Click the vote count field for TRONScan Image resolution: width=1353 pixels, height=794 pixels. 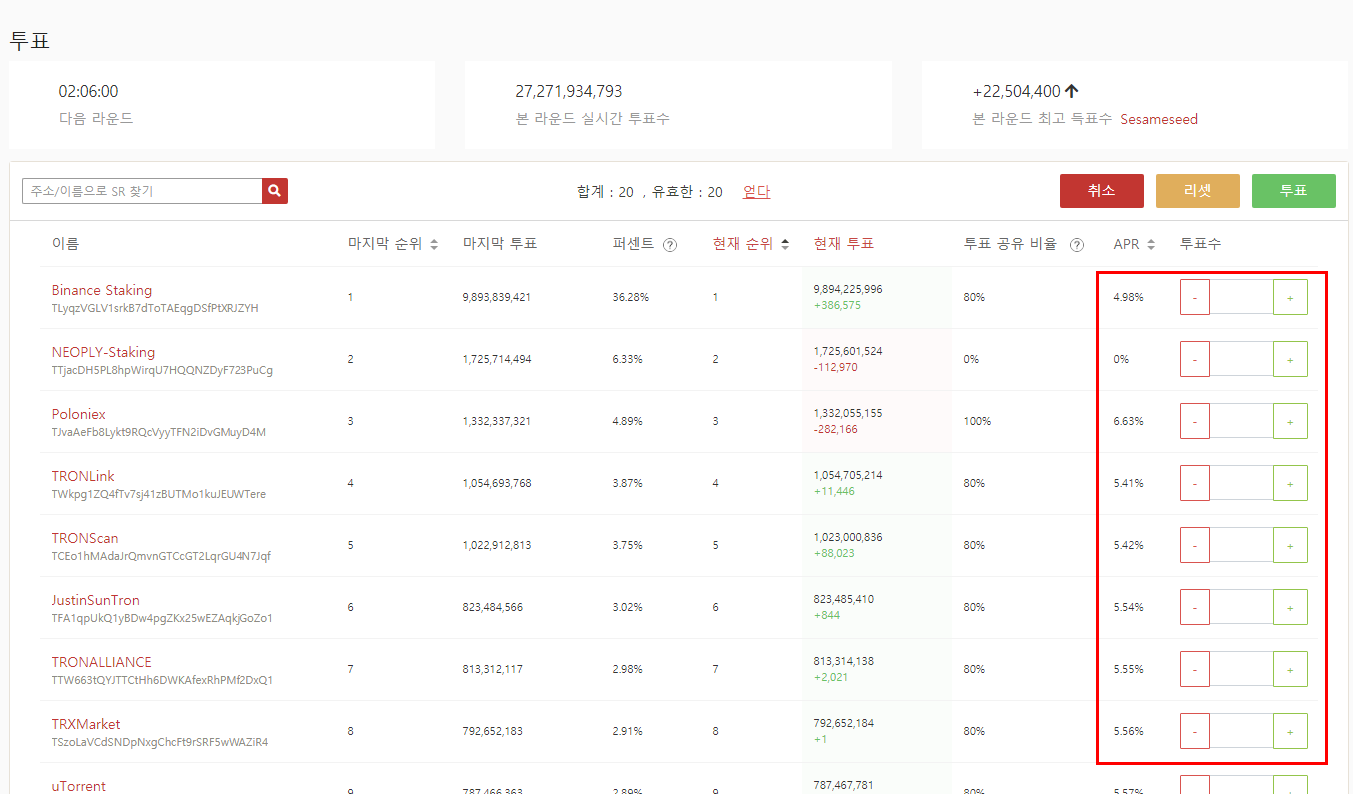(1241, 546)
